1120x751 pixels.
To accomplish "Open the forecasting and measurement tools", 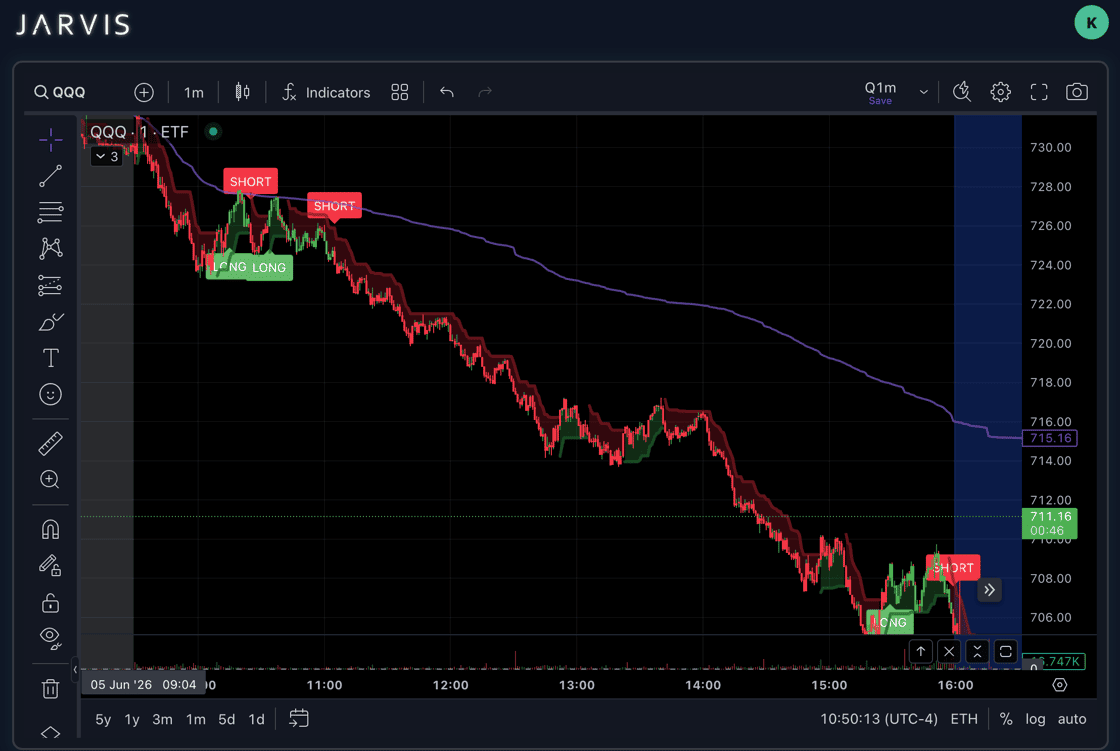I will coord(50,285).
